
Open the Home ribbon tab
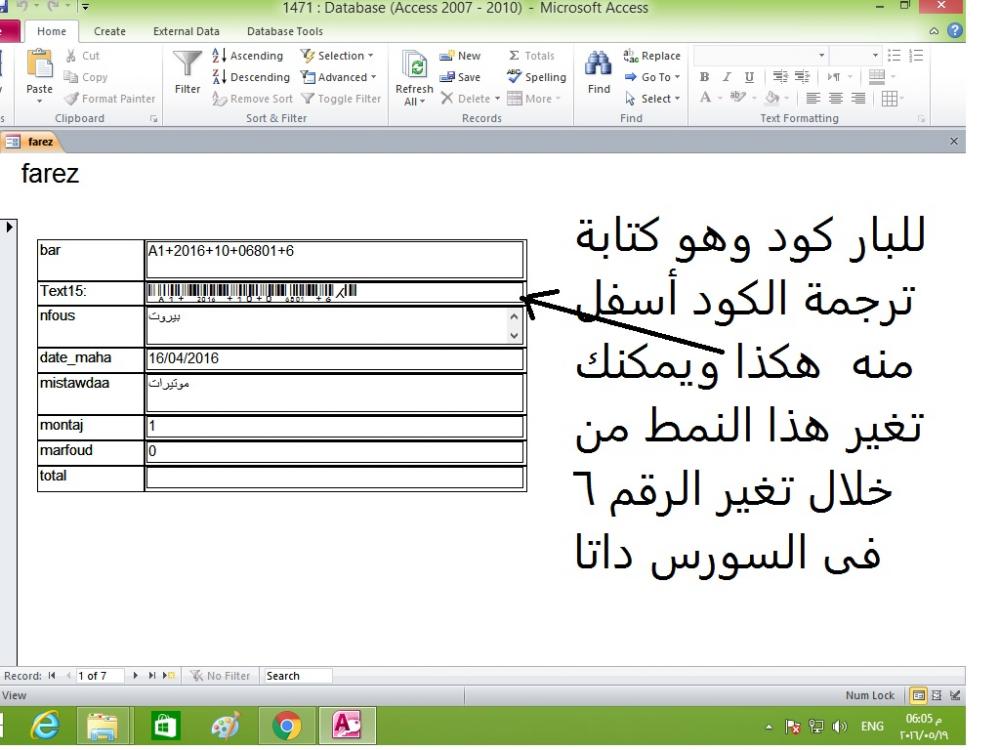[51, 31]
